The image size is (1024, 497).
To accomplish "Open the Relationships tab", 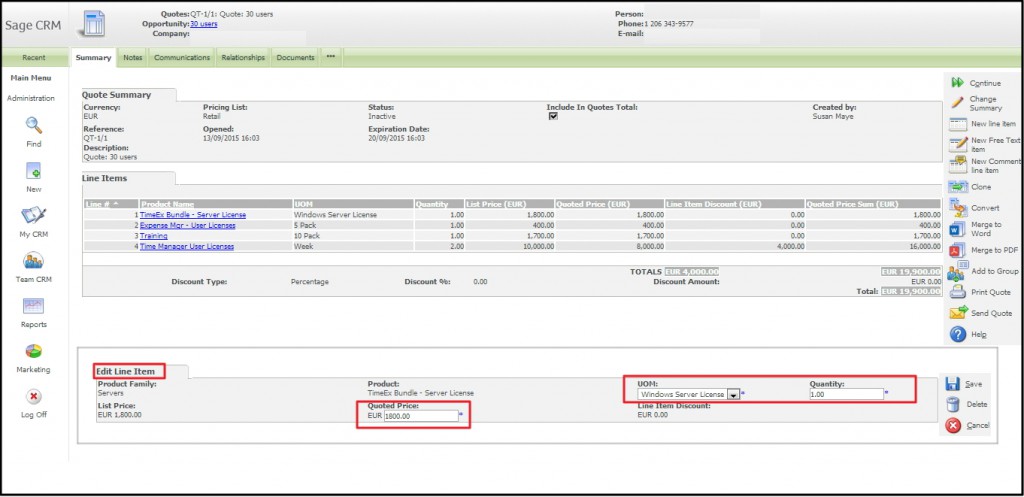I will pos(243,57).
